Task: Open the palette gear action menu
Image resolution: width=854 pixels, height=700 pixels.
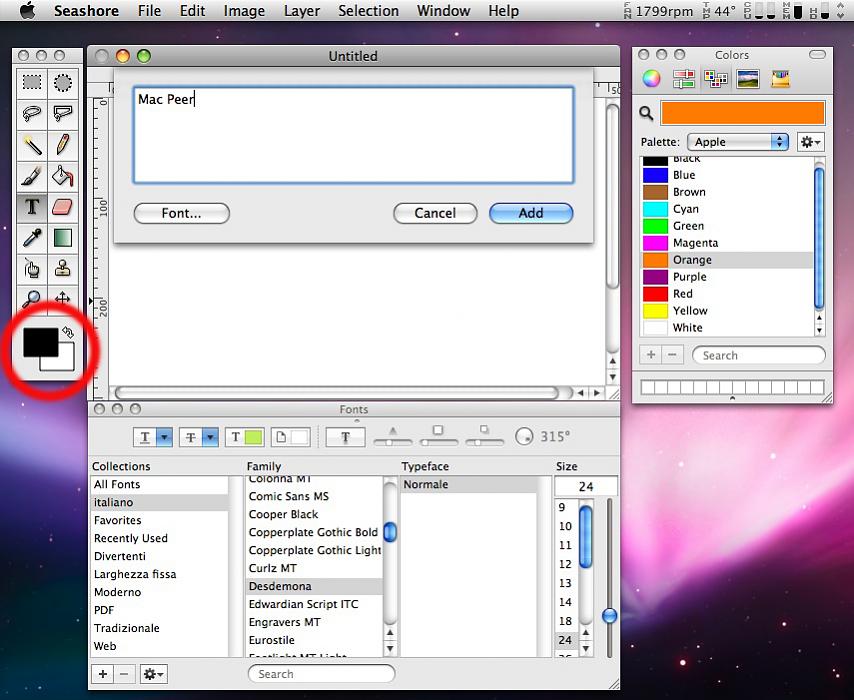Action: point(810,142)
